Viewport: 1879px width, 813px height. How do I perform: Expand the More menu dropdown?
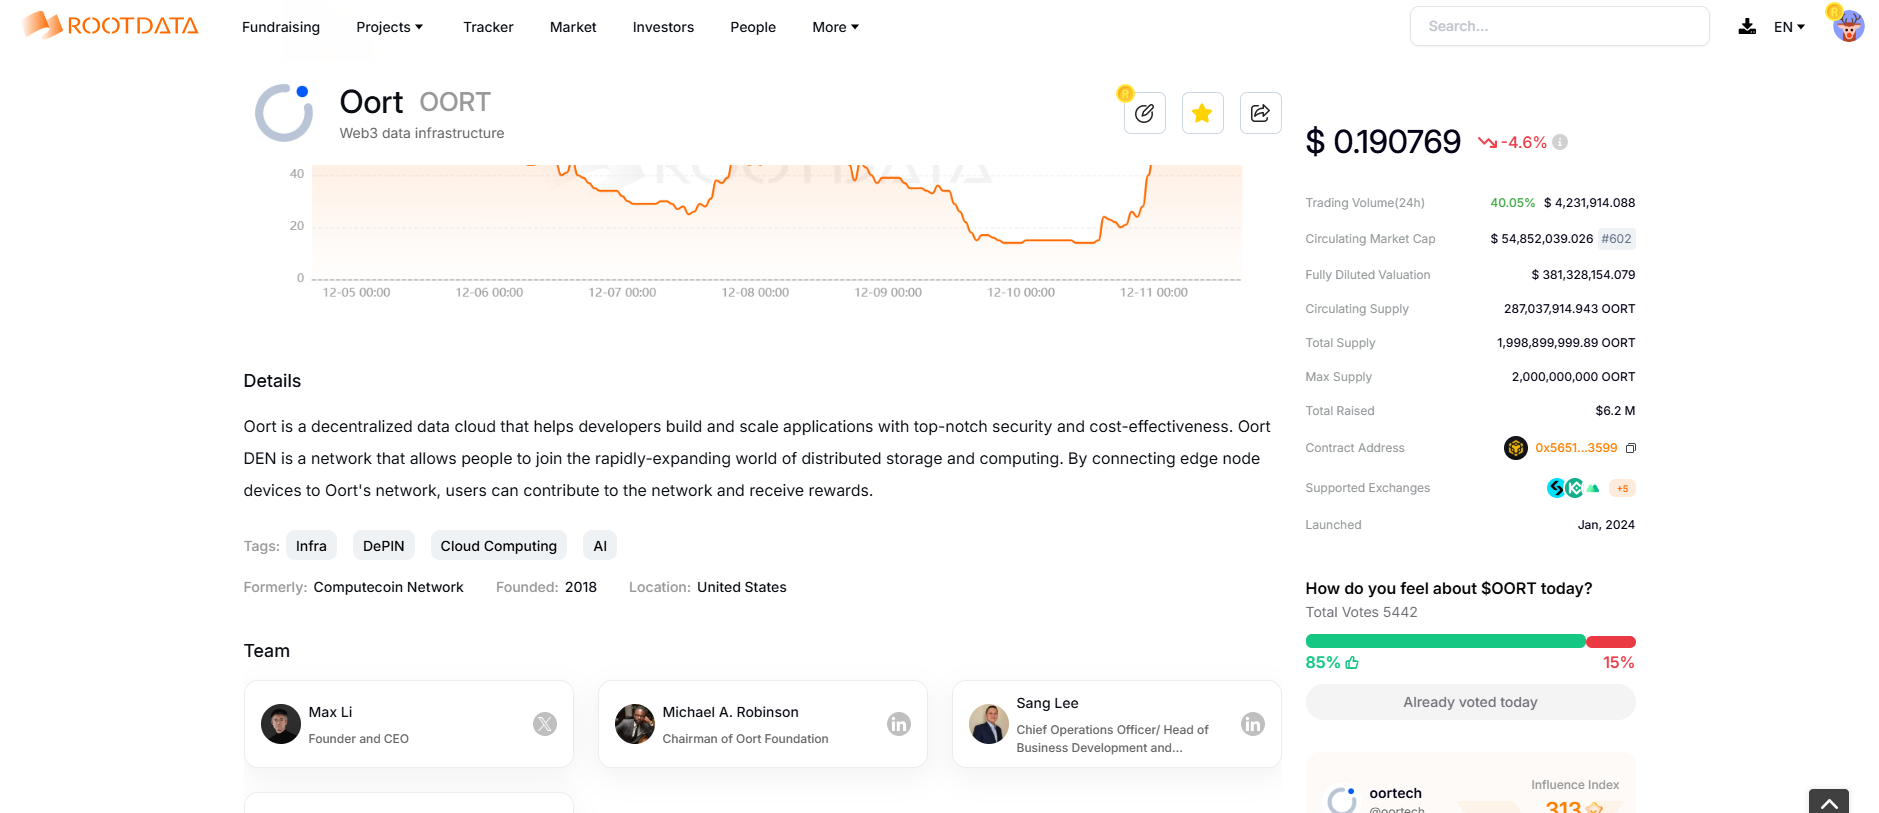[835, 27]
